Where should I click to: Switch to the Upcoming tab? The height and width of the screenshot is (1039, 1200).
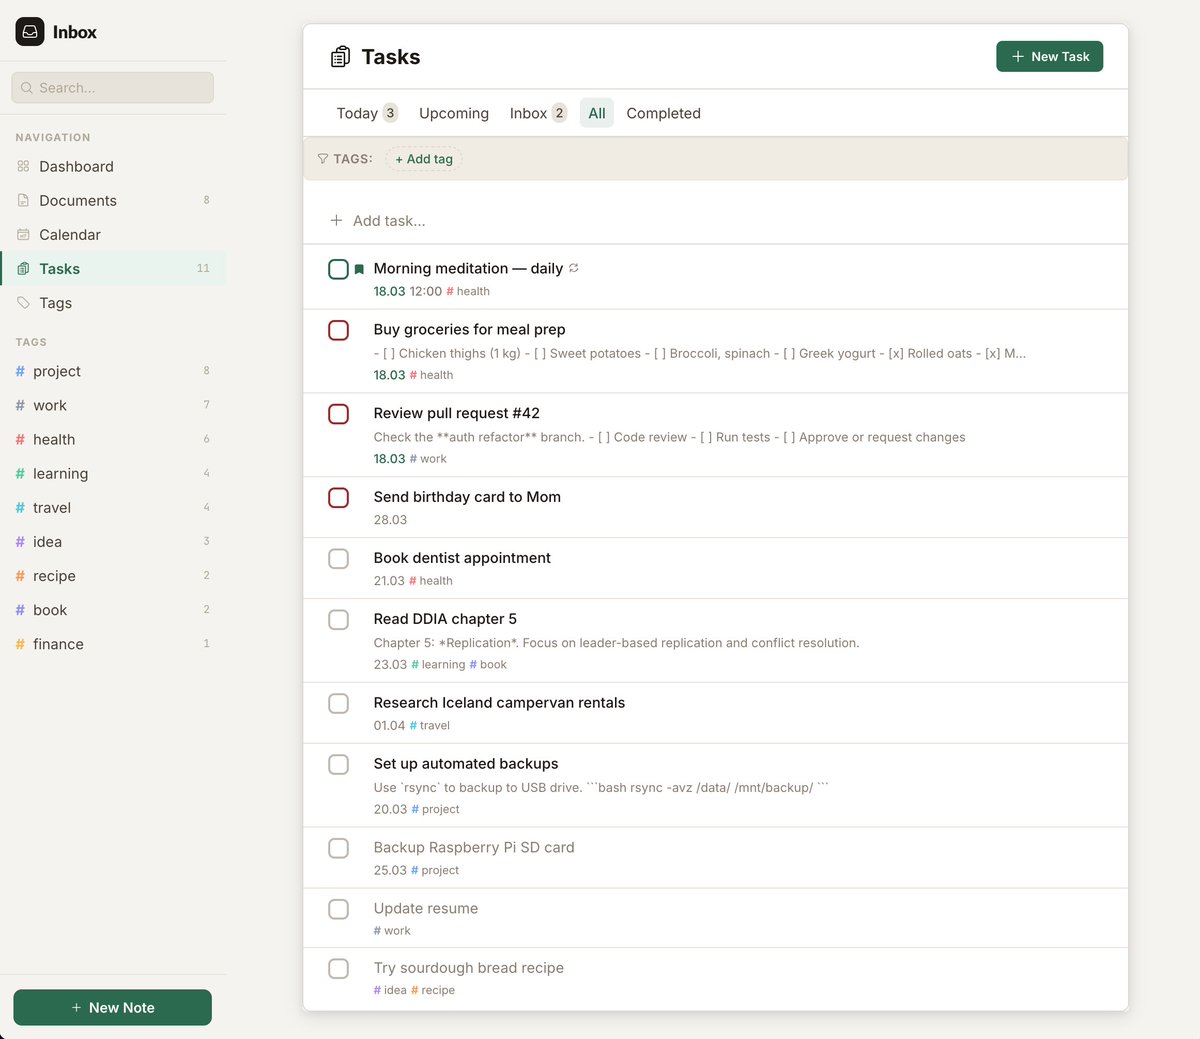454,113
